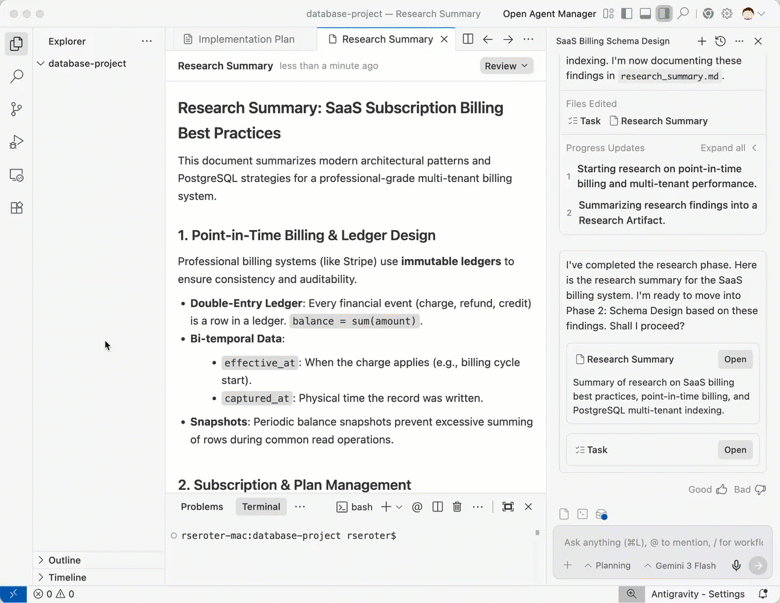Open chat history clock icon
Screen dimensions: 780x603
pos(720,41)
